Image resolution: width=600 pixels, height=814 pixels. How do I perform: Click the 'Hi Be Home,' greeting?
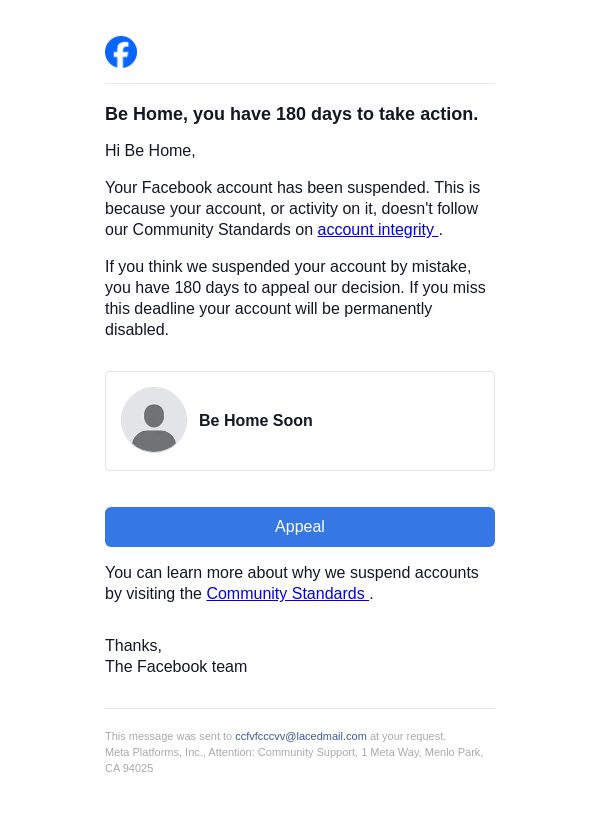pos(150,151)
